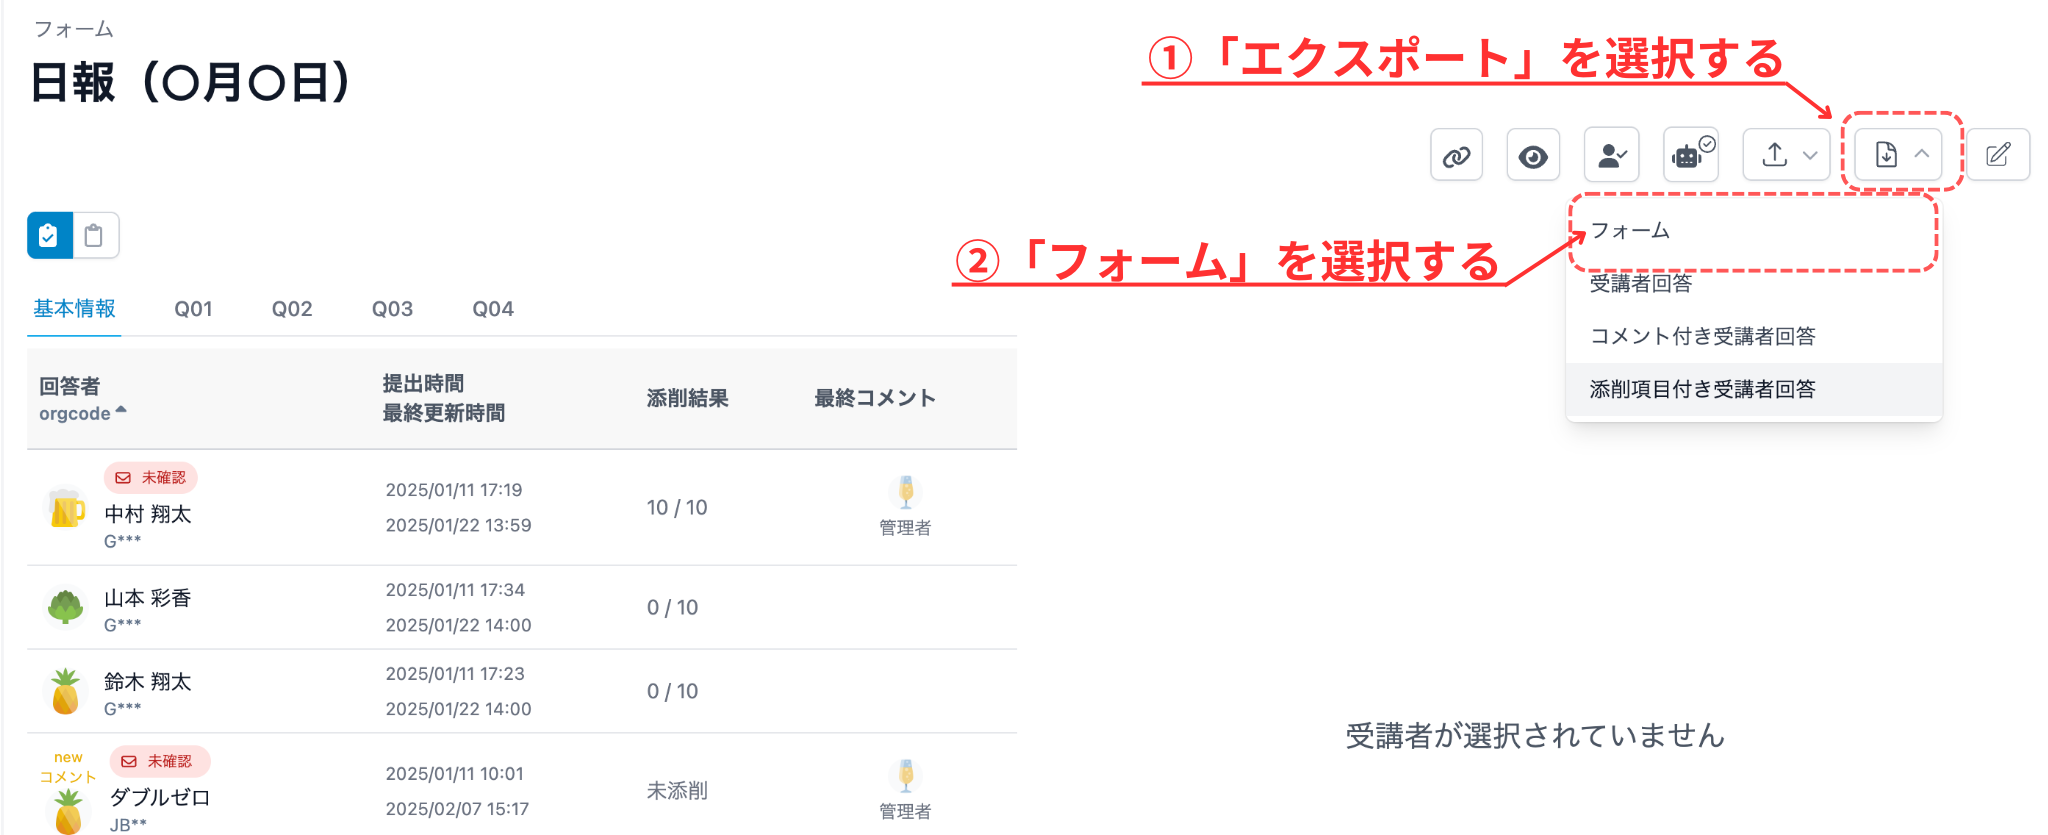Select フォーム in the export menu

pos(1629,230)
